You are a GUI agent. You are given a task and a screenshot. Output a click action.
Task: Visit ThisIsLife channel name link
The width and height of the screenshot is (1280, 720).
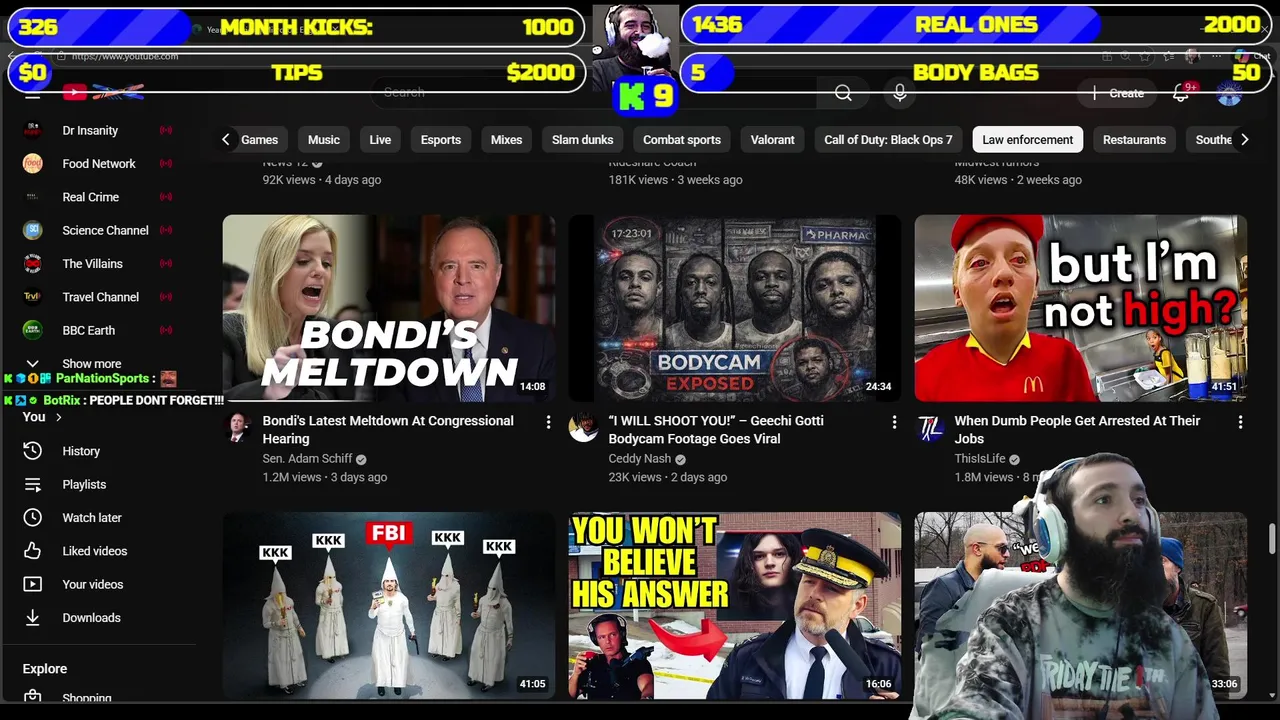click(980, 459)
